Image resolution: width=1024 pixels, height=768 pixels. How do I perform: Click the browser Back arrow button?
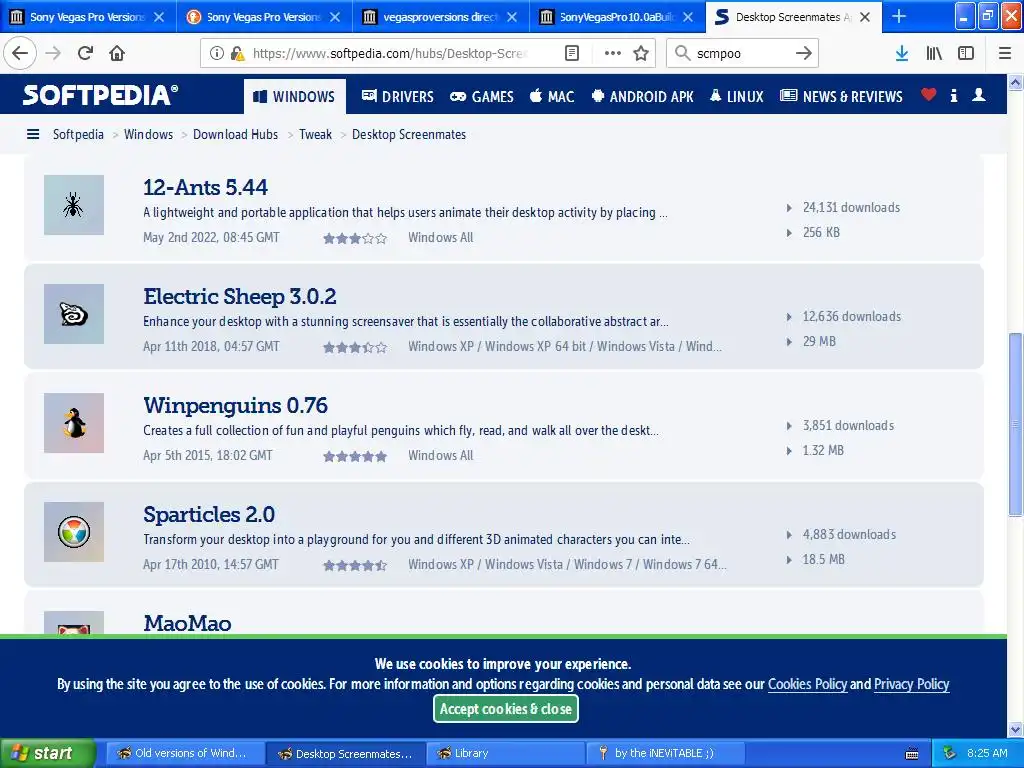pyautogui.click(x=20, y=53)
